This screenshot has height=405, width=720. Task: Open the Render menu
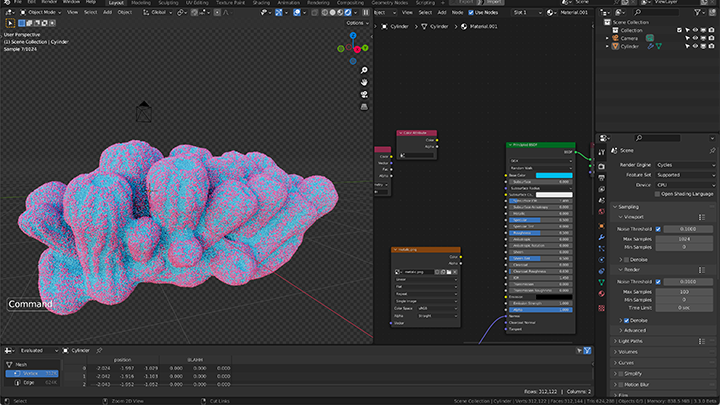pyautogui.click(x=49, y=2)
